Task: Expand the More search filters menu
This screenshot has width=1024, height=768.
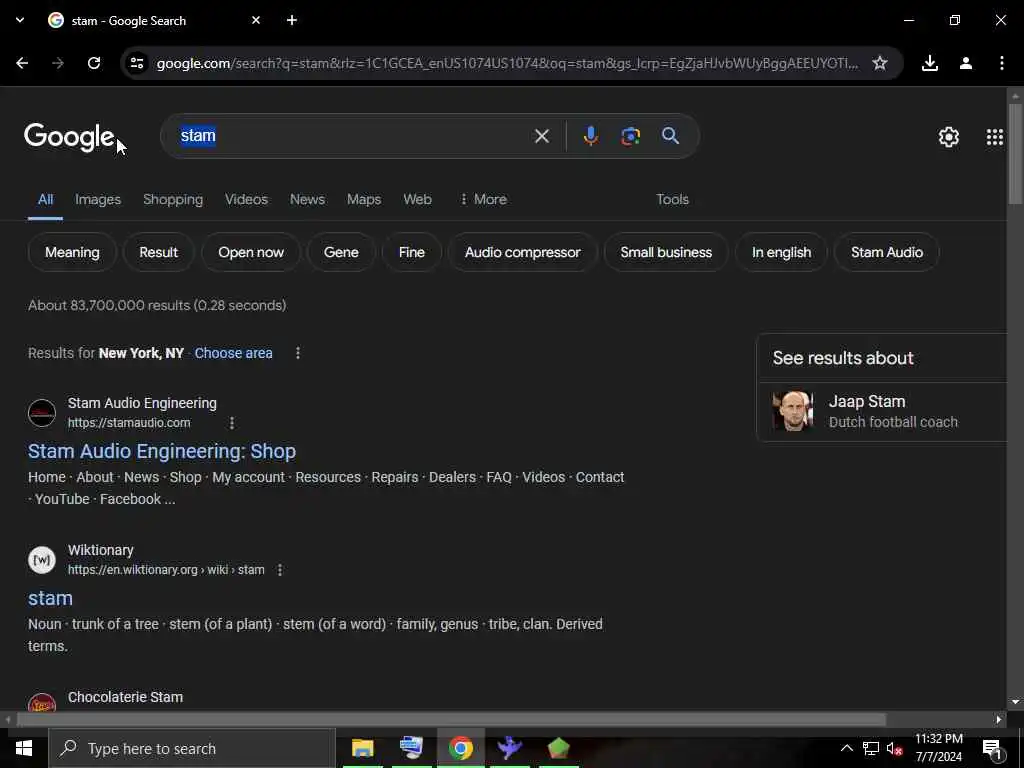Action: pyautogui.click(x=483, y=199)
